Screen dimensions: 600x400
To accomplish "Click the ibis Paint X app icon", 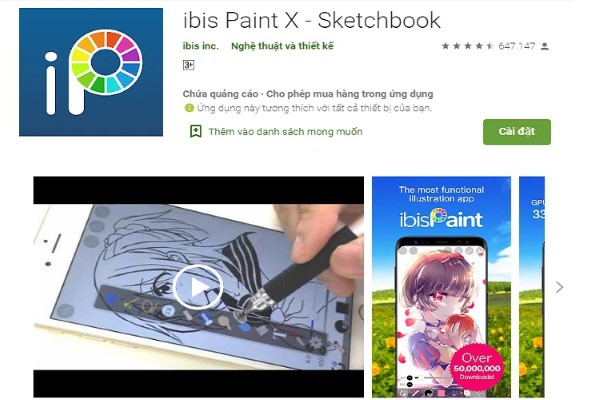I will [91, 72].
